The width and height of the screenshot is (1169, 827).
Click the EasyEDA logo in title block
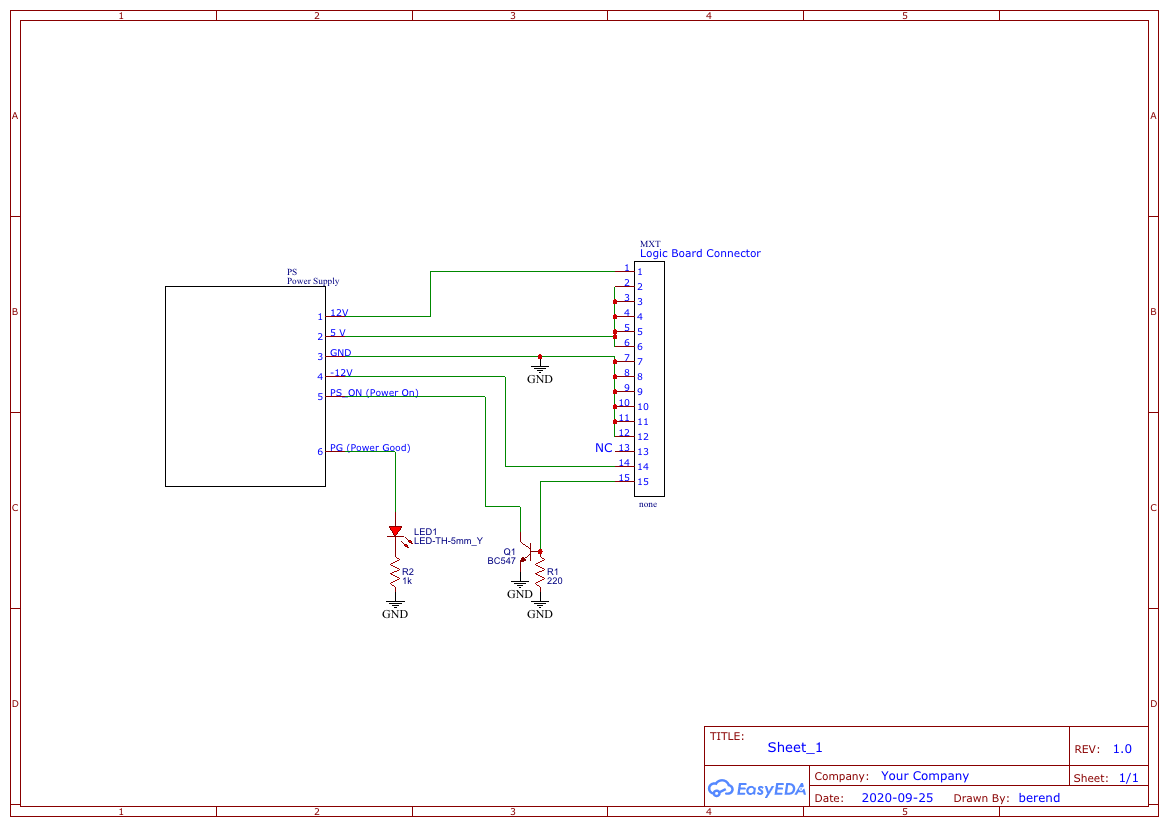757,788
